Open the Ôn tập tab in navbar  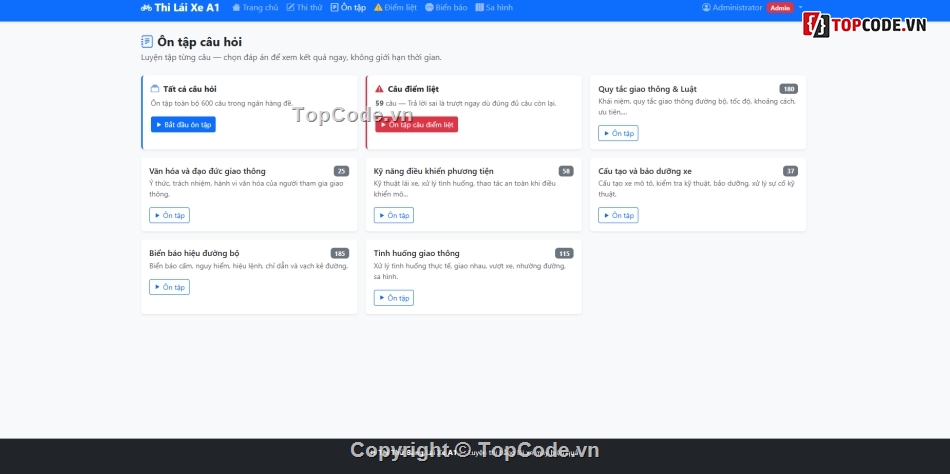[x=348, y=7]
